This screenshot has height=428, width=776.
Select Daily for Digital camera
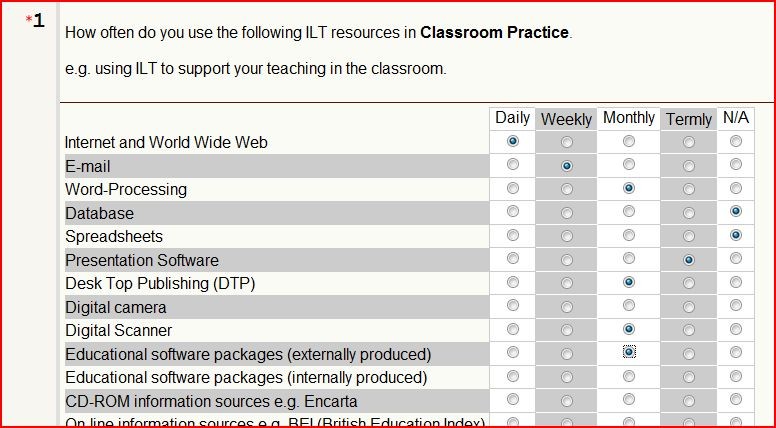coord(513,305)
